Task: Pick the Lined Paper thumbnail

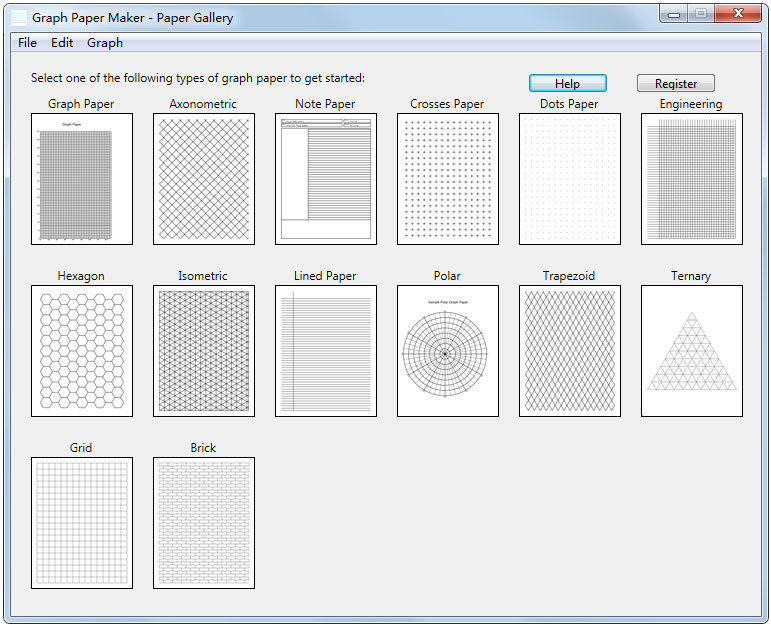Action: [x=326, y=351]
